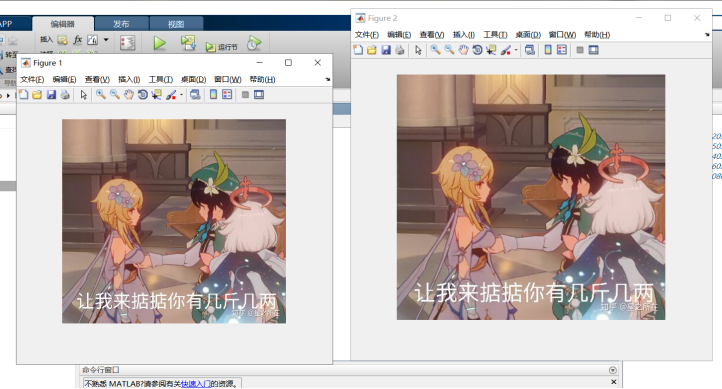
Task: Click Run and Time icon in MATLAB
Action: click(x=254, y=43)
